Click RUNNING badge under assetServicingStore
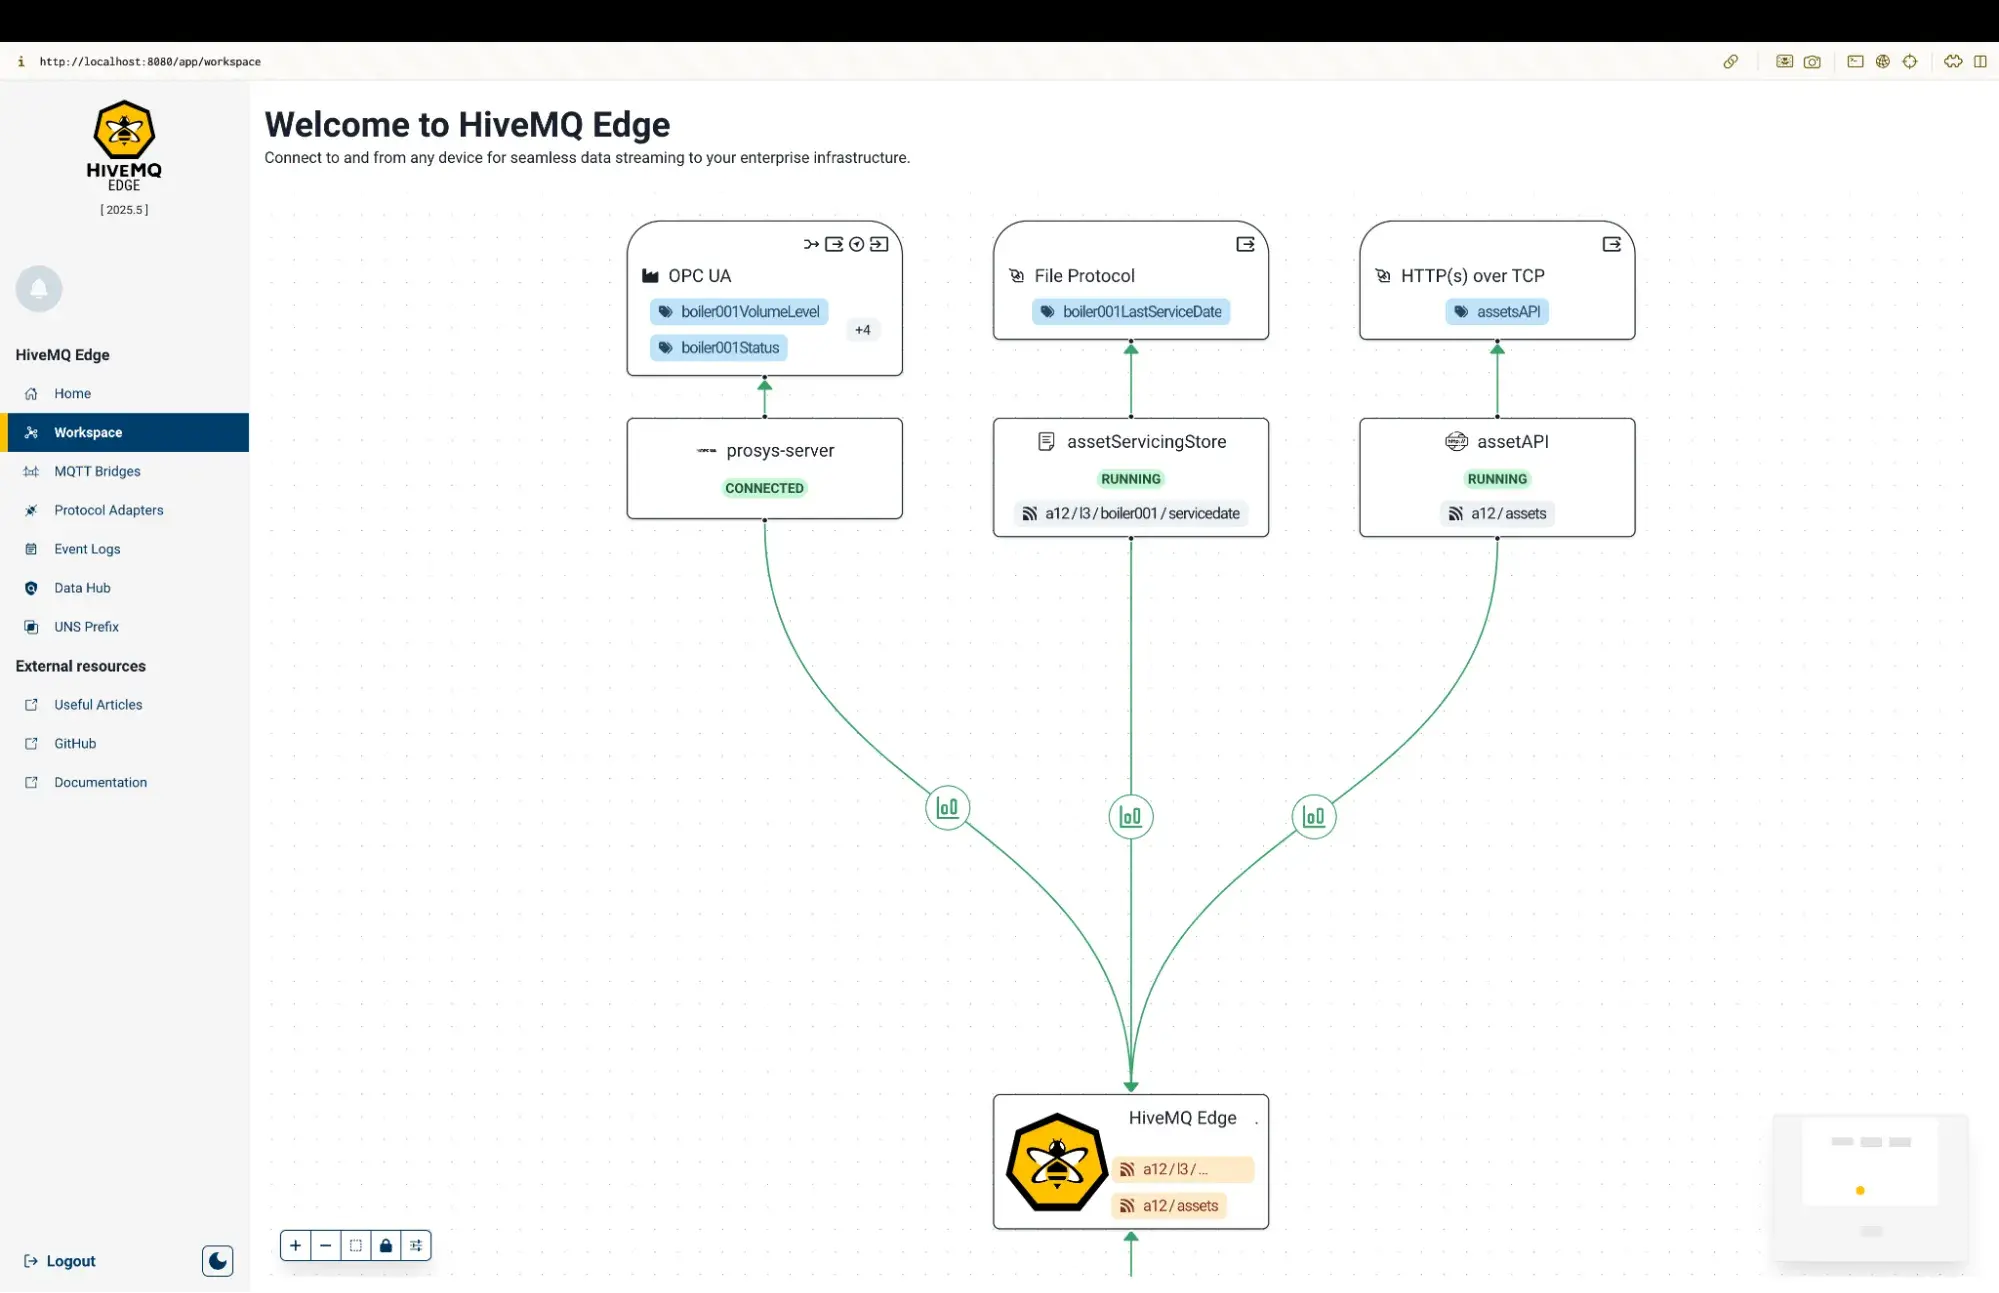This screenshot has height=1293, width=1999. click(1131, 479)
